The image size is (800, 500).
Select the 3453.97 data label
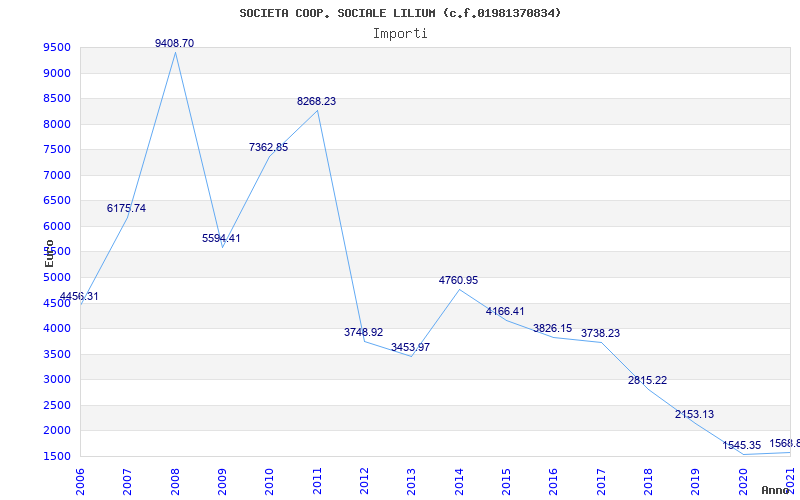point(410,347)
